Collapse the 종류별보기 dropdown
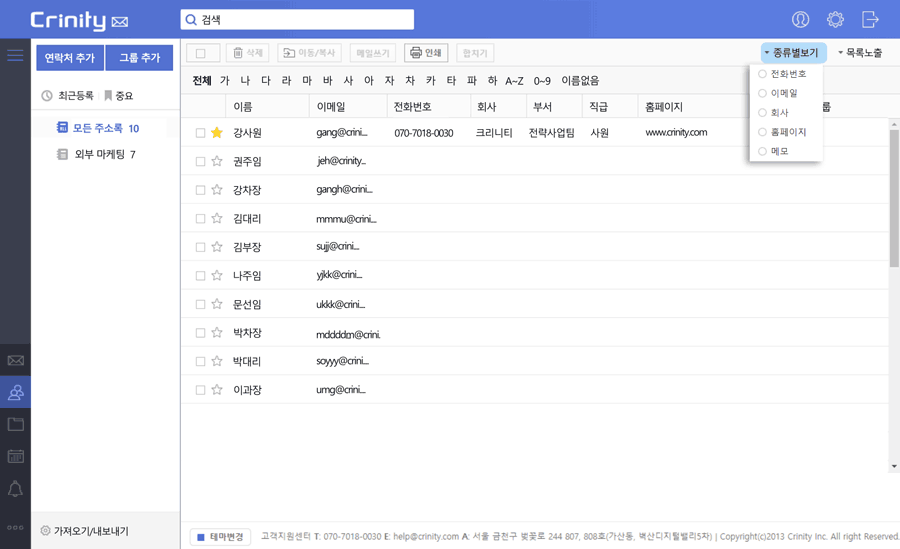 click(794, 53)
